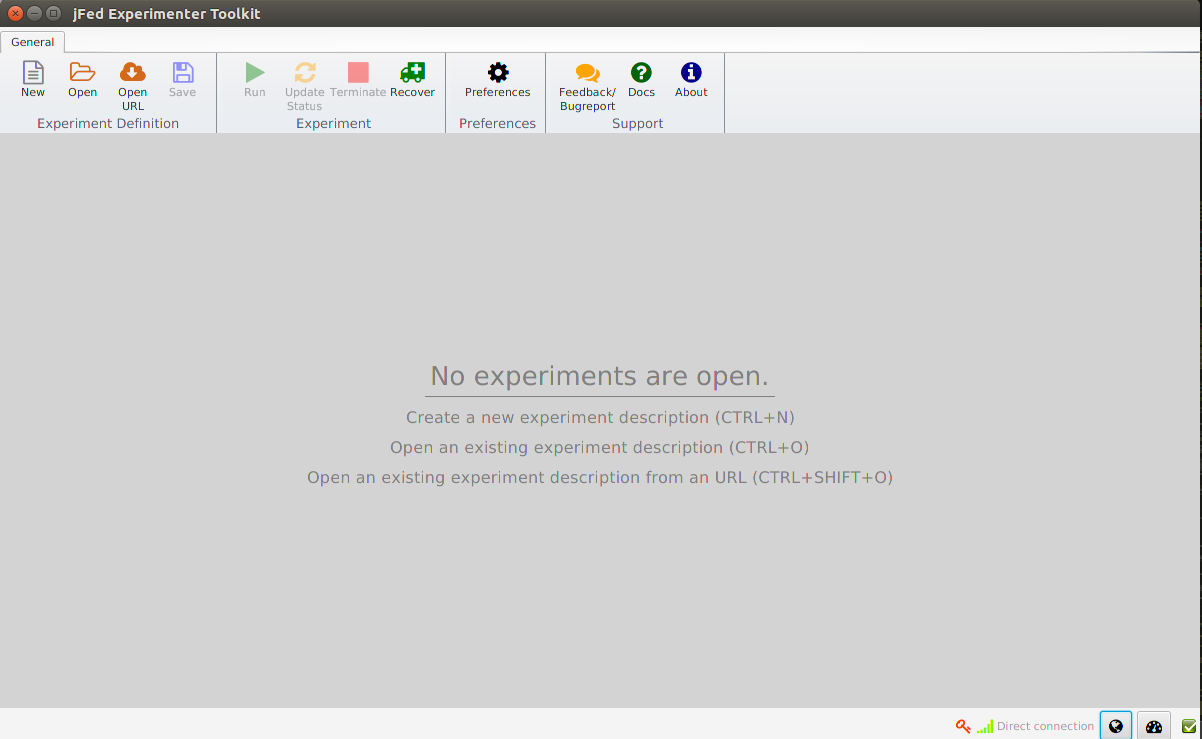This screenshot has width=1202, height=739.
Task: Open the About info icon
Action: [x=691, y=72]
